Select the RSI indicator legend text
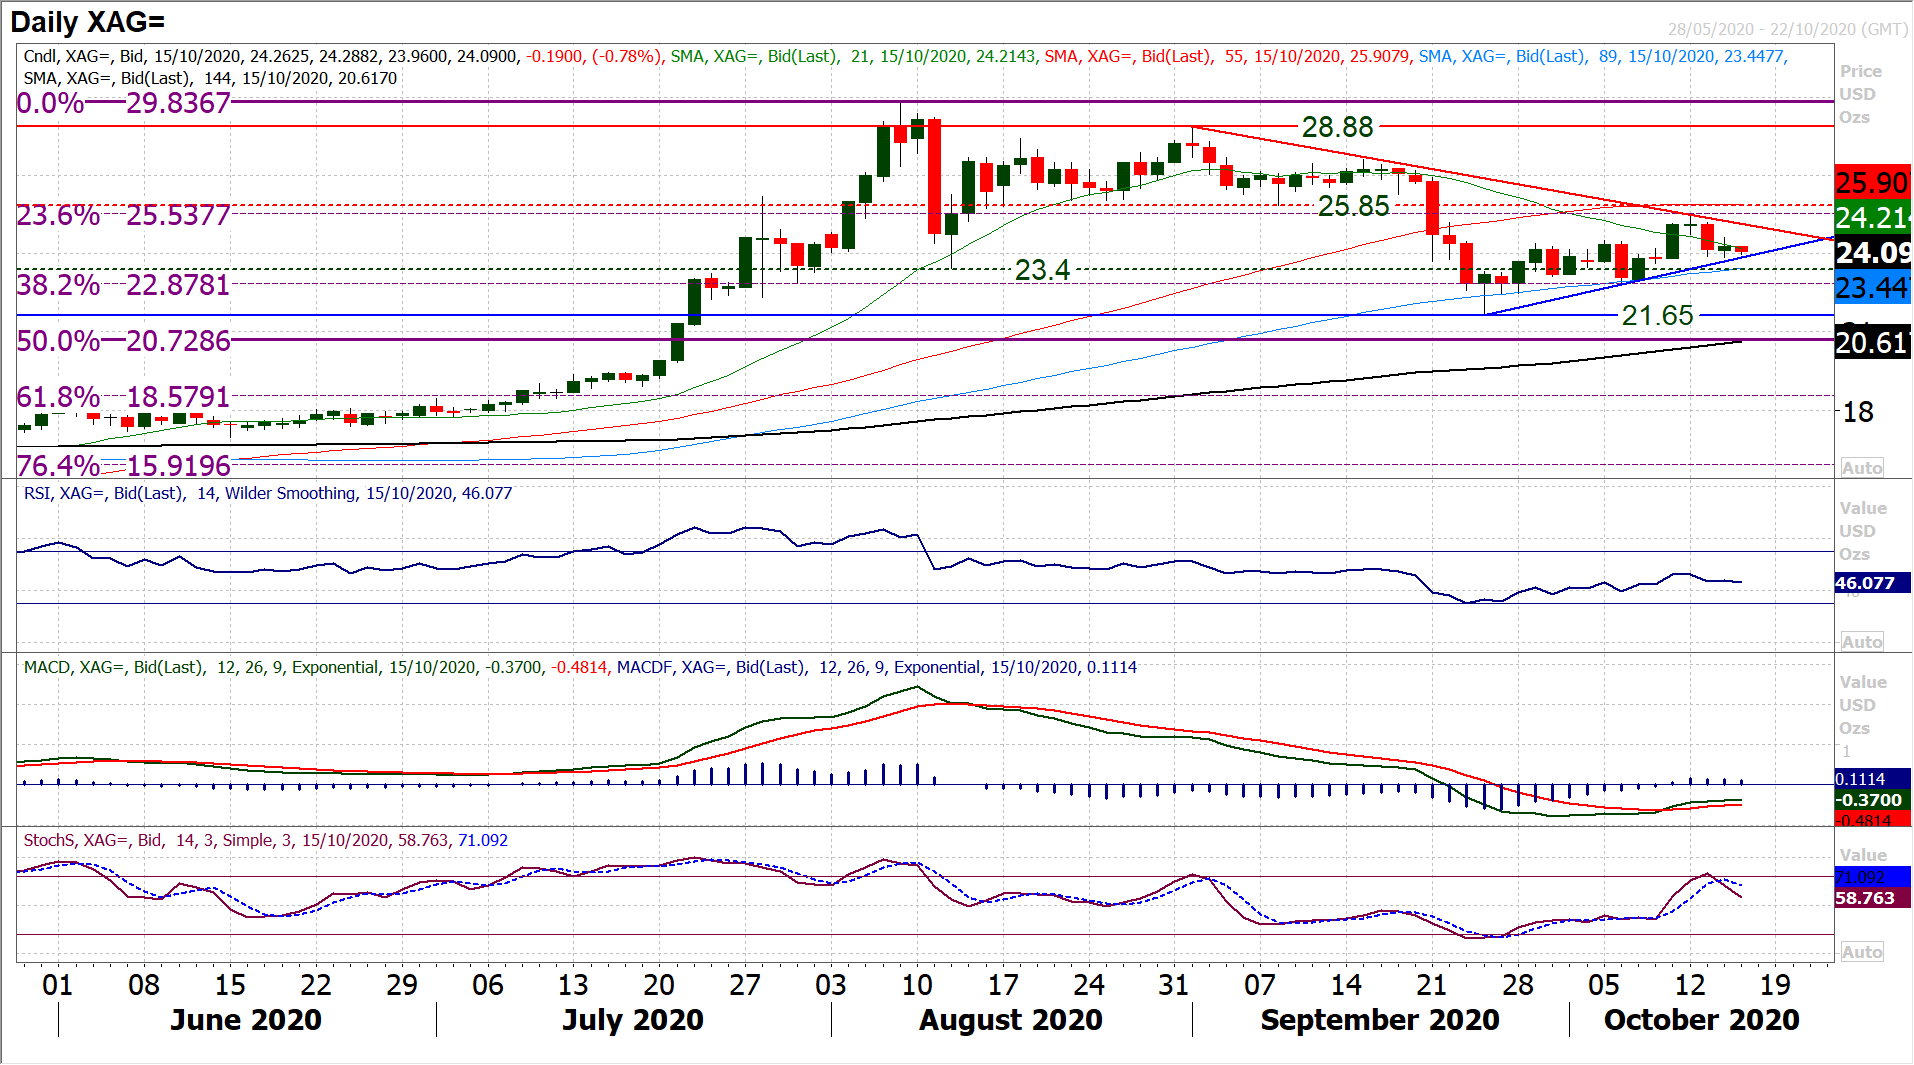 coord(268,493)
